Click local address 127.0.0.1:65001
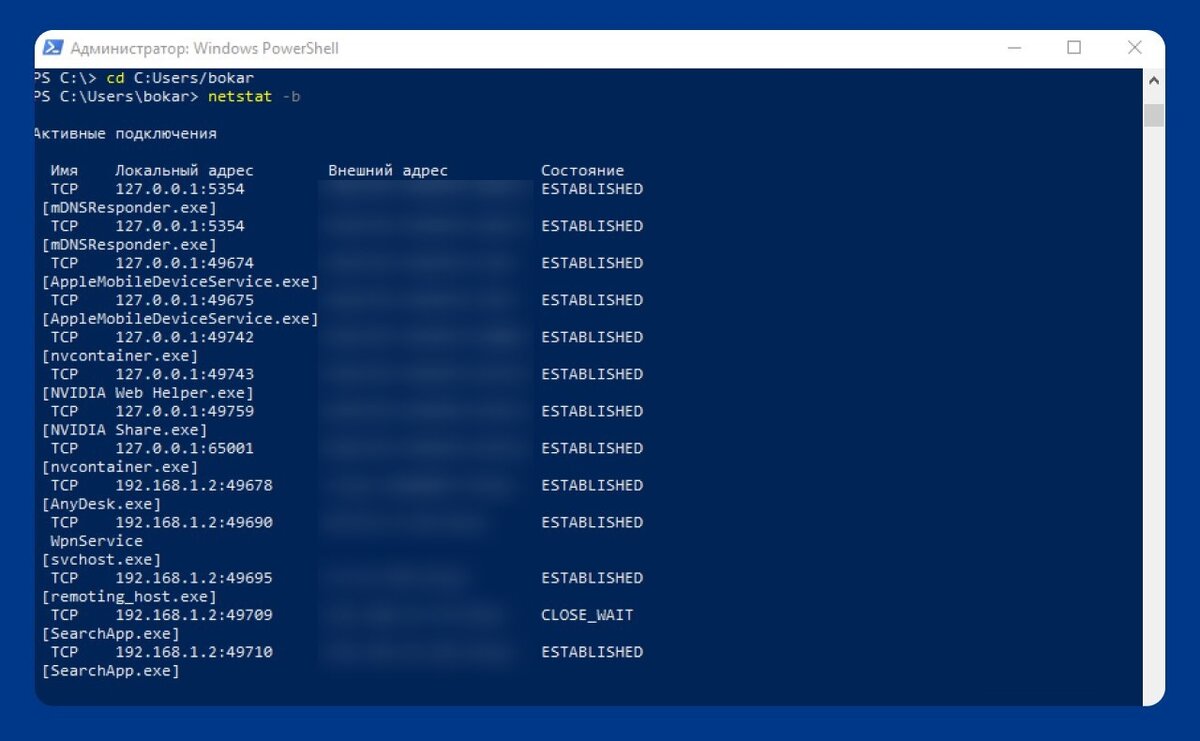The height and width of the screenshot is (741, 1200). pyautogui.click(x=184, y=448)
